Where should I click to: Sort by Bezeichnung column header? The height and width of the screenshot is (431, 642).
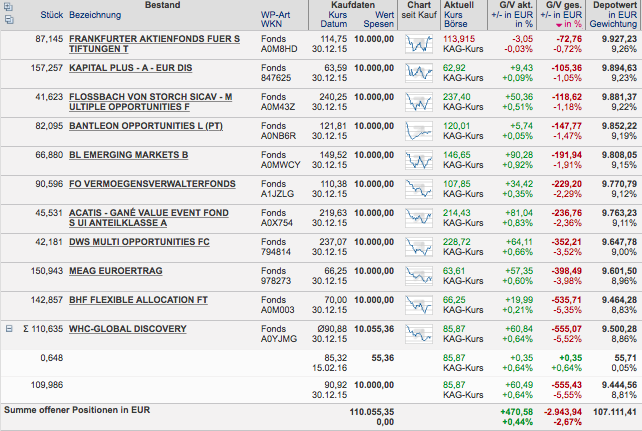(x=95, y=15)
